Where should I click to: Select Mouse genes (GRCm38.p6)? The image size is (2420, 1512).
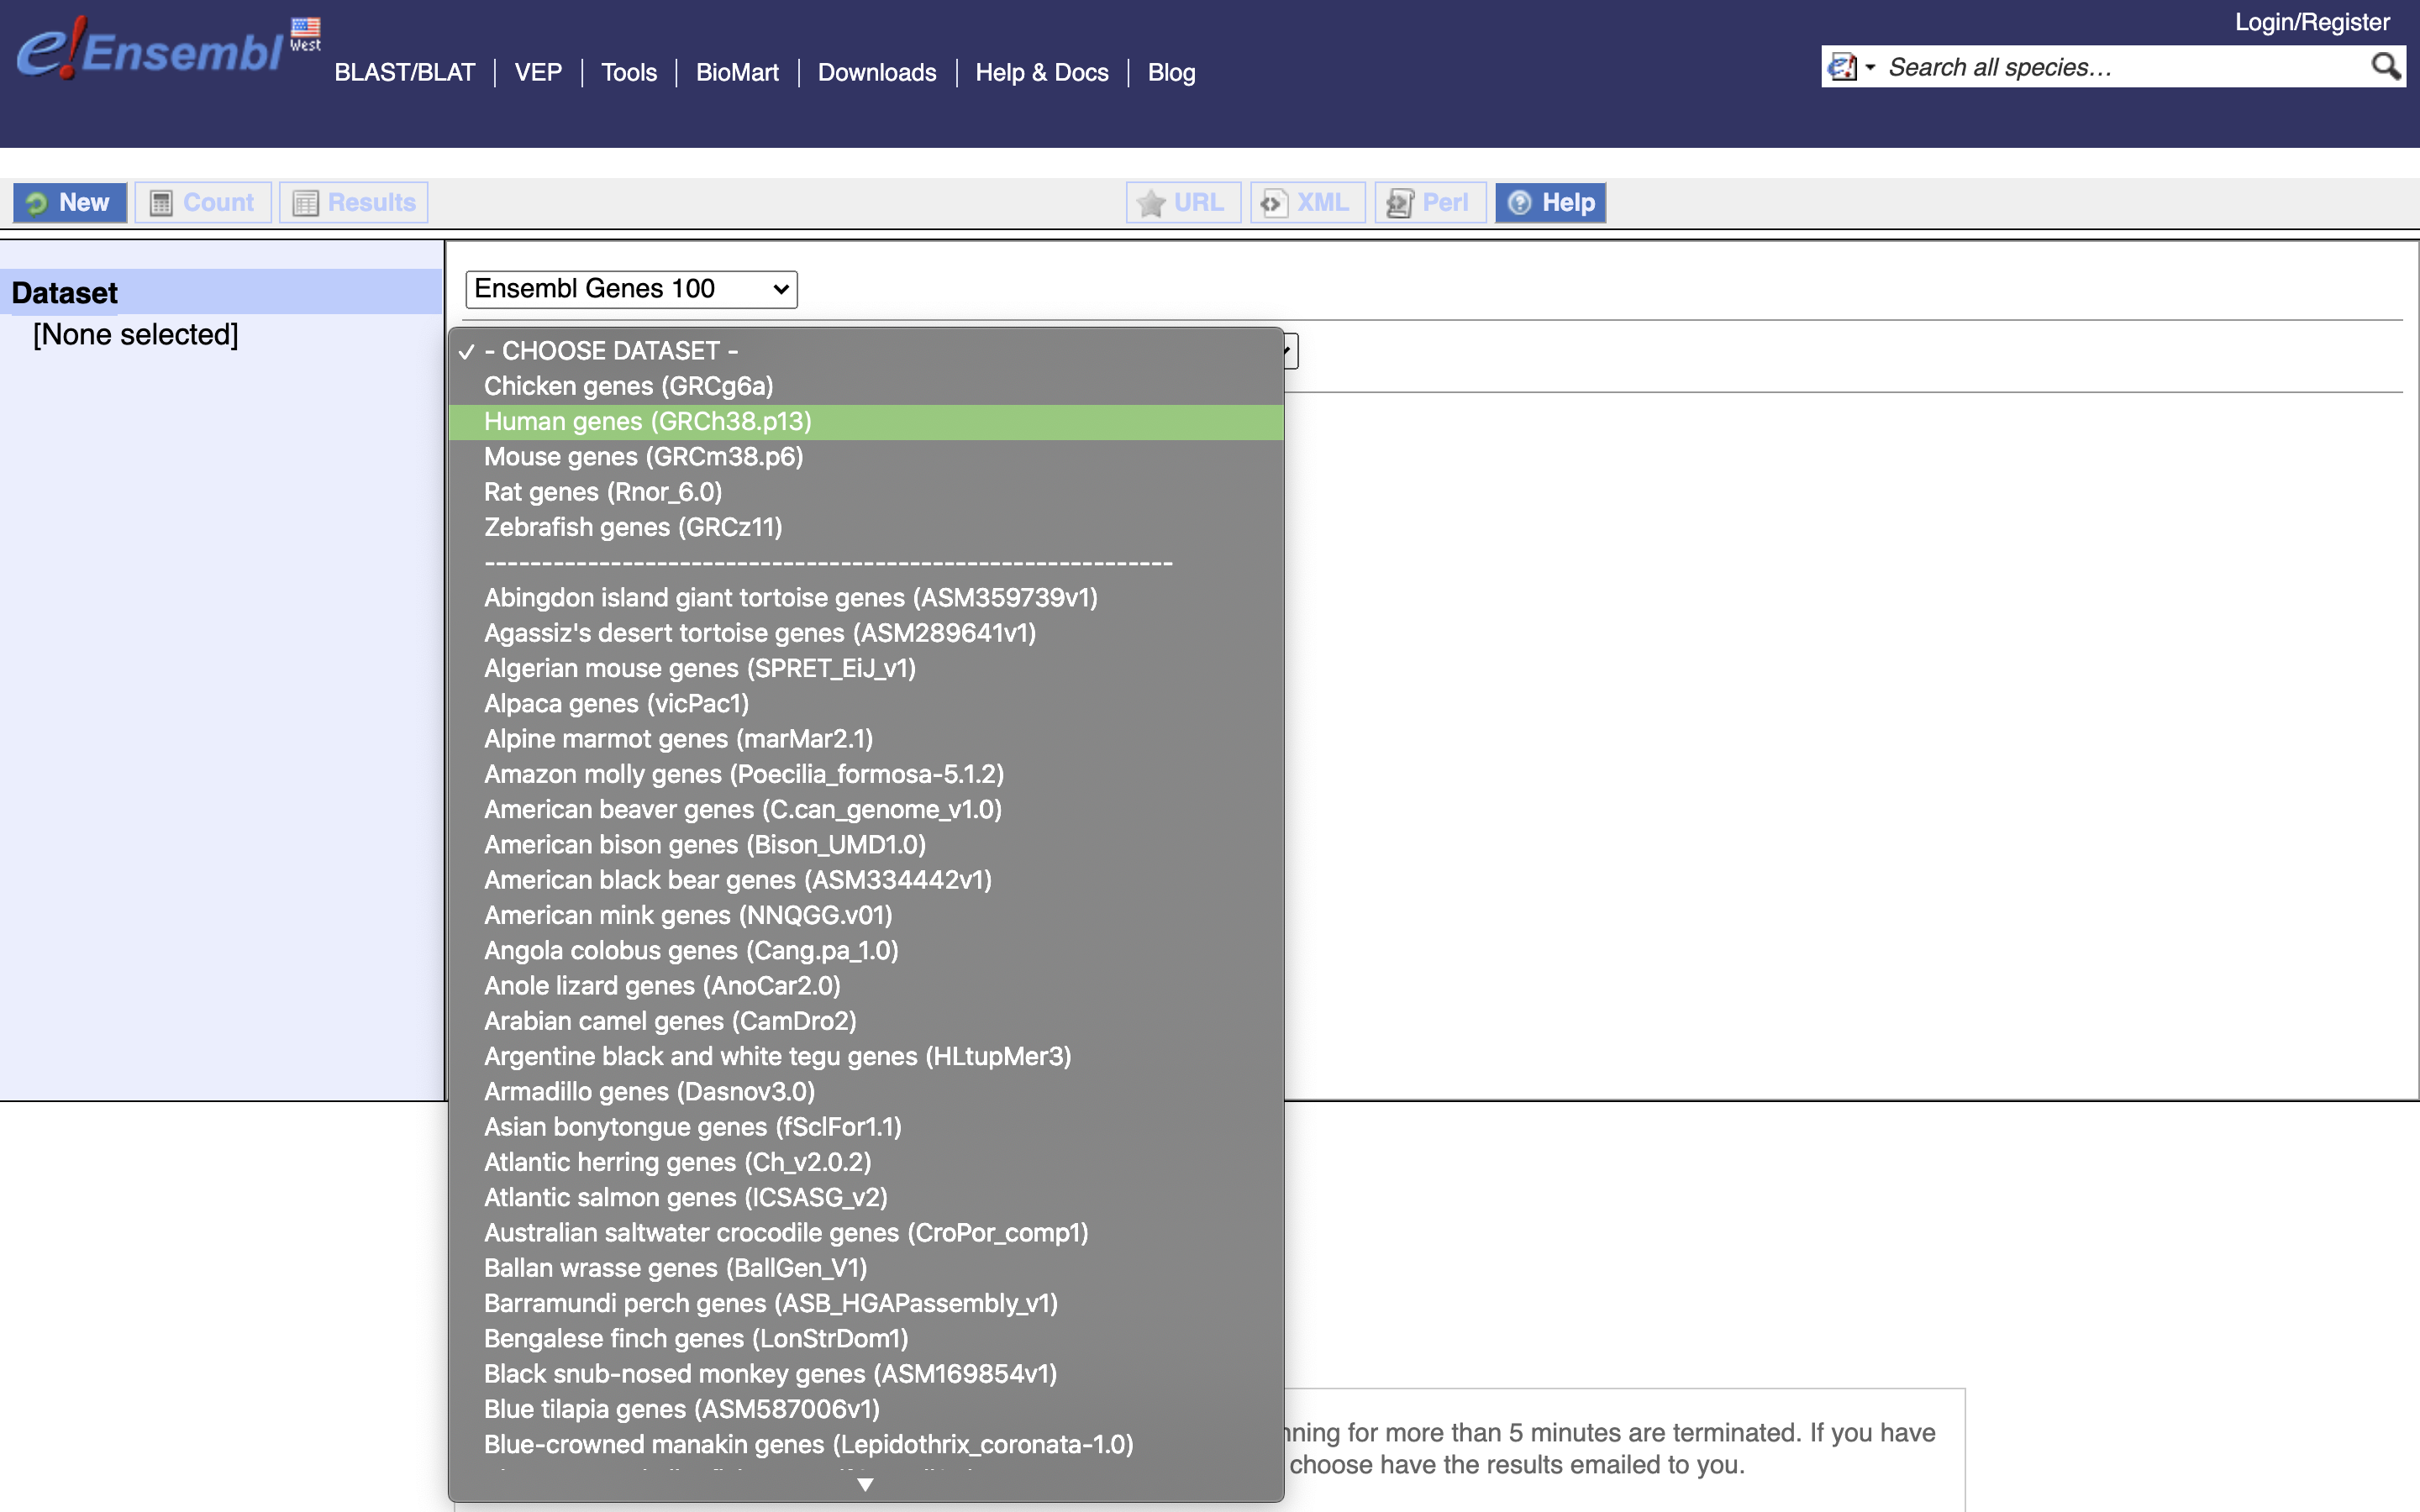[866, 457]
